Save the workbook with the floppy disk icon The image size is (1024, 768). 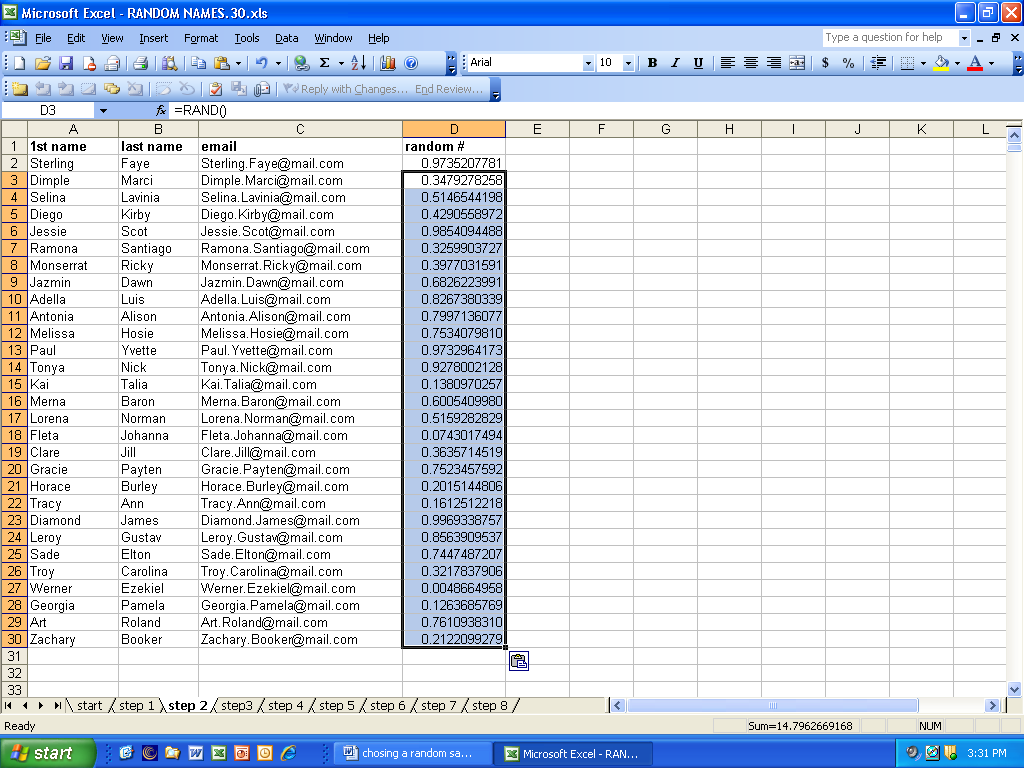(x=66, y=63)
